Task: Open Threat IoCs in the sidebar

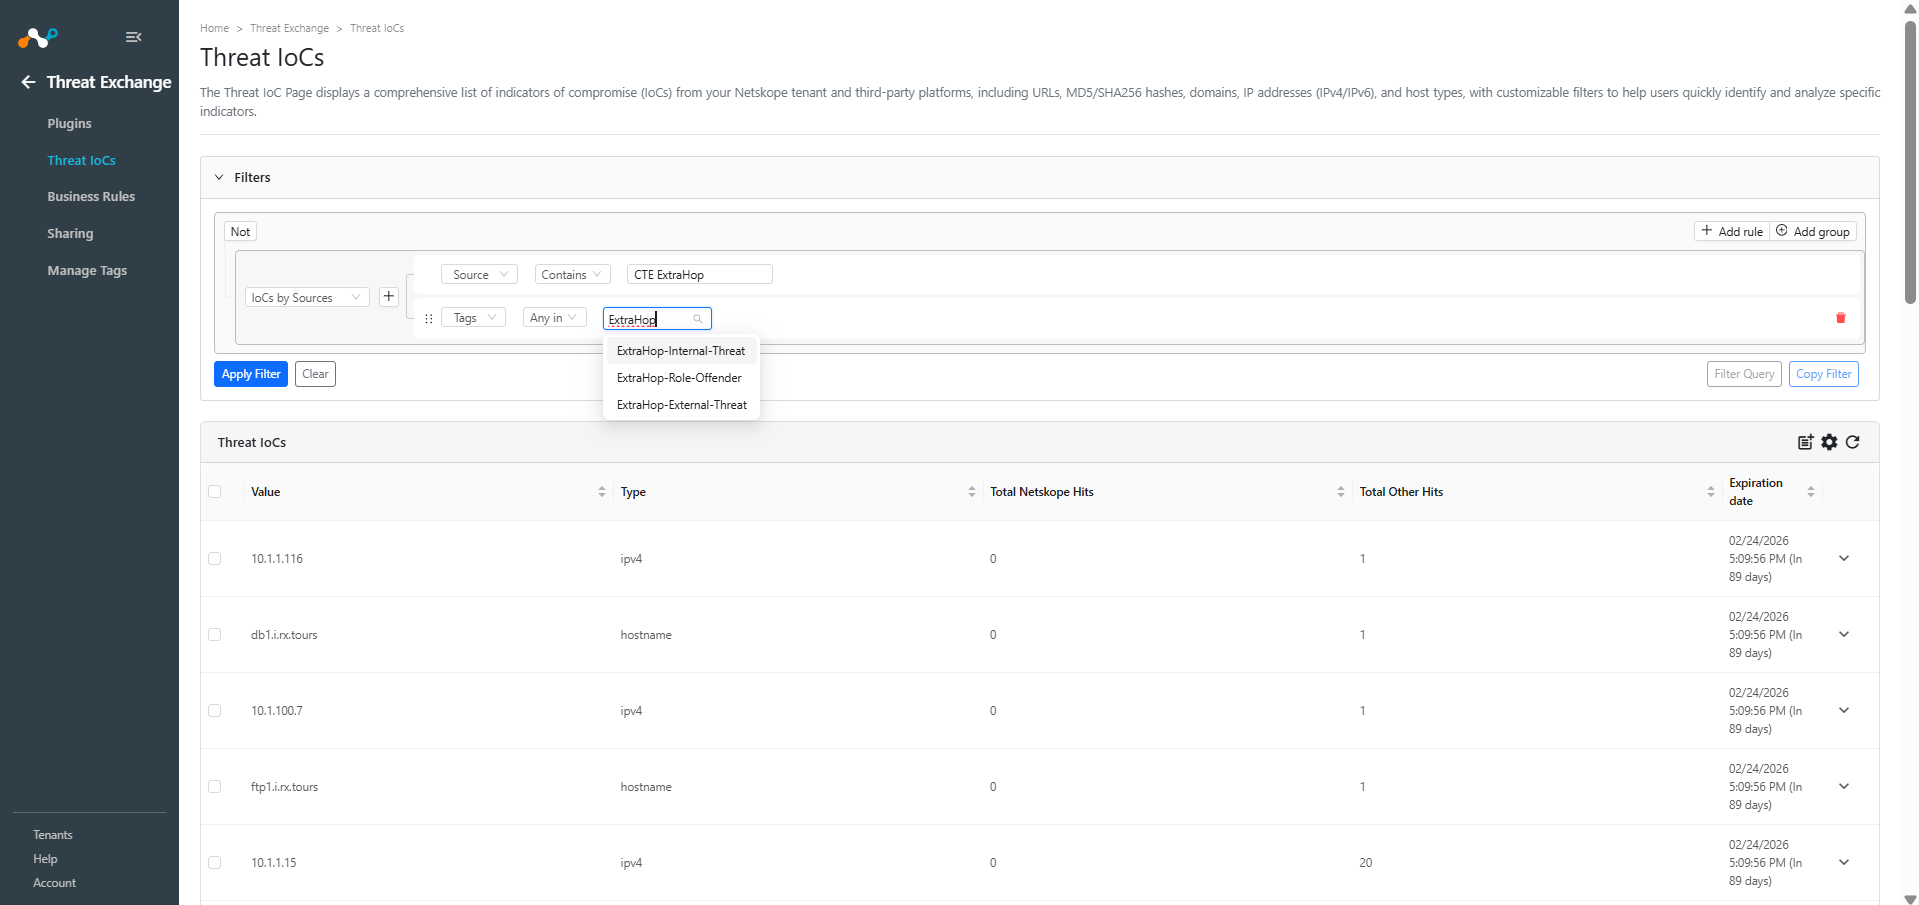Action: pyautogui.click(x=81, y=161)
